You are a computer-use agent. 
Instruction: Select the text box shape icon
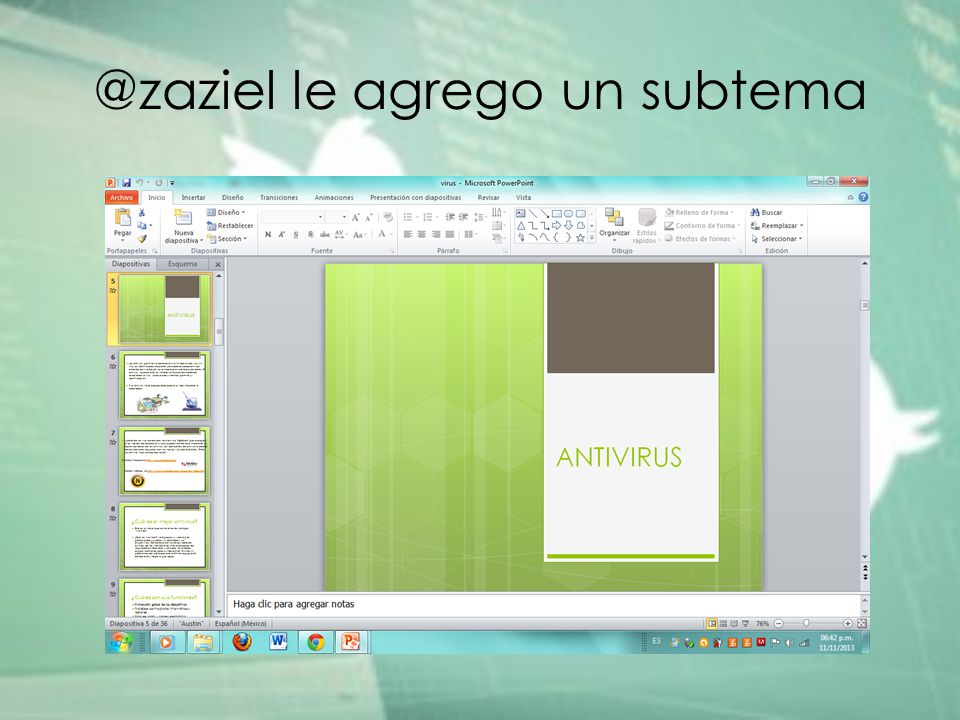521,214
